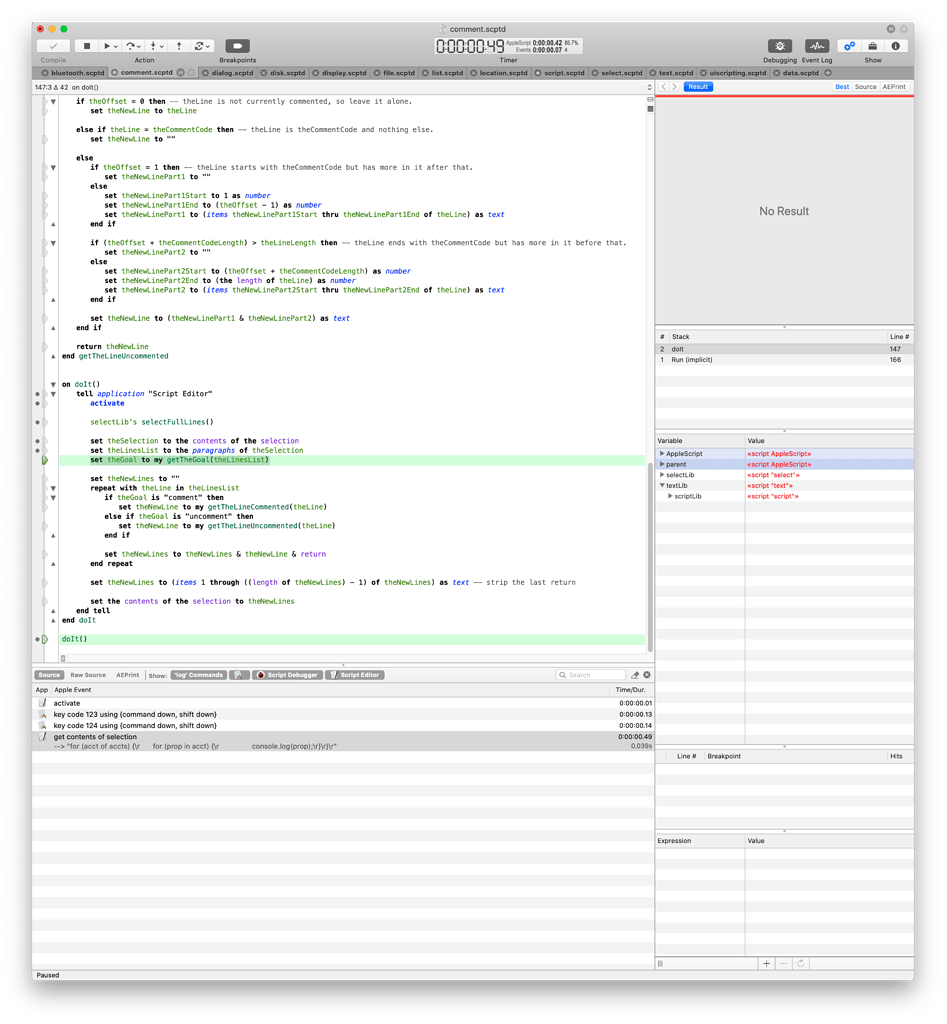Add a new expression with plus button

pos(766,965)
